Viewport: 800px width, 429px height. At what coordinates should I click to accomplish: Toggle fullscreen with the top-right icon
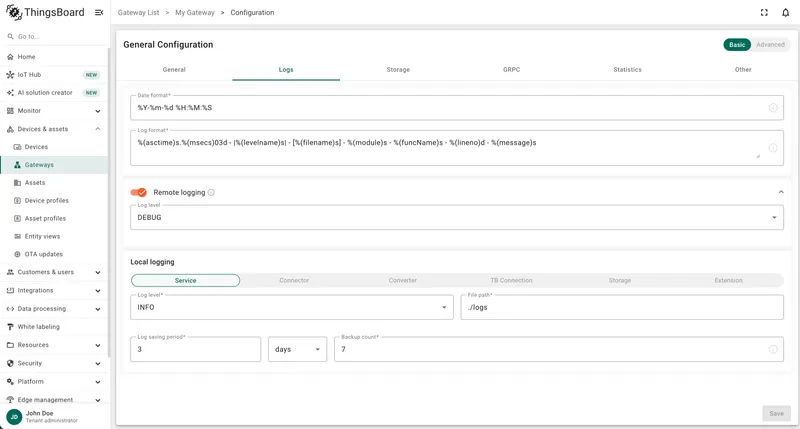tap(764, 13)
